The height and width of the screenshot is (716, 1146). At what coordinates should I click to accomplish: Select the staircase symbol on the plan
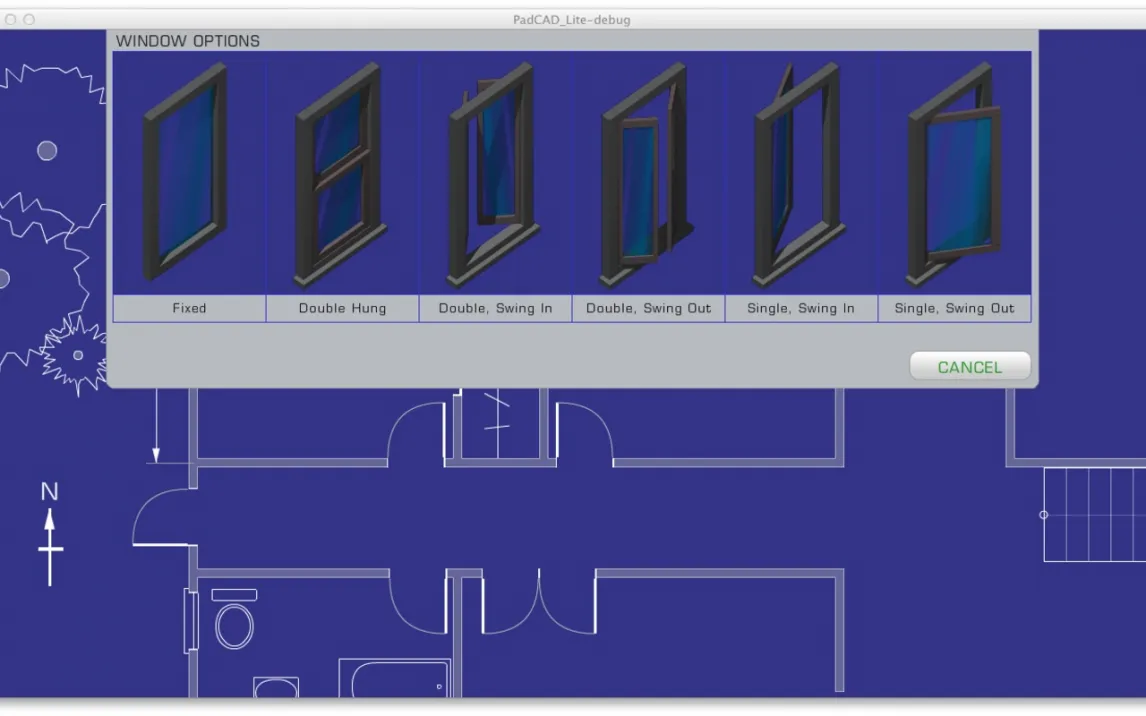(x=1094, y=515)
